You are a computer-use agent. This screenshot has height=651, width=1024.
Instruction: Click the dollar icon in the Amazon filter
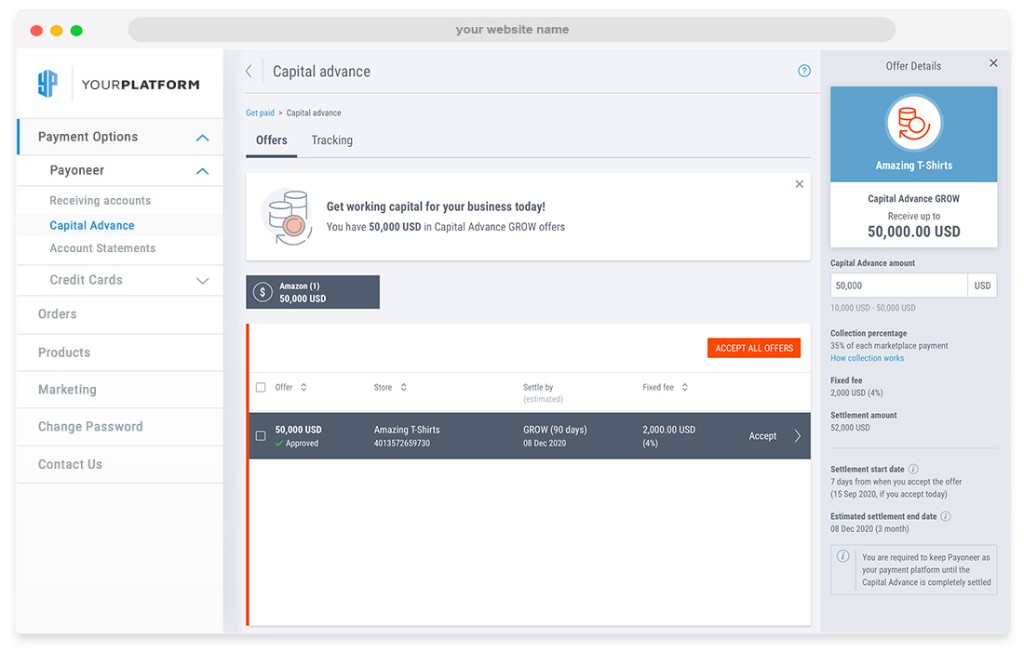point(263,292)
